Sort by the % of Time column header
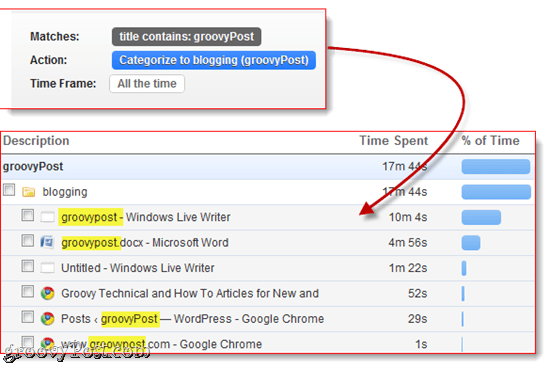The width and height of the screenshot is (550, 368). tap(490, 141)
